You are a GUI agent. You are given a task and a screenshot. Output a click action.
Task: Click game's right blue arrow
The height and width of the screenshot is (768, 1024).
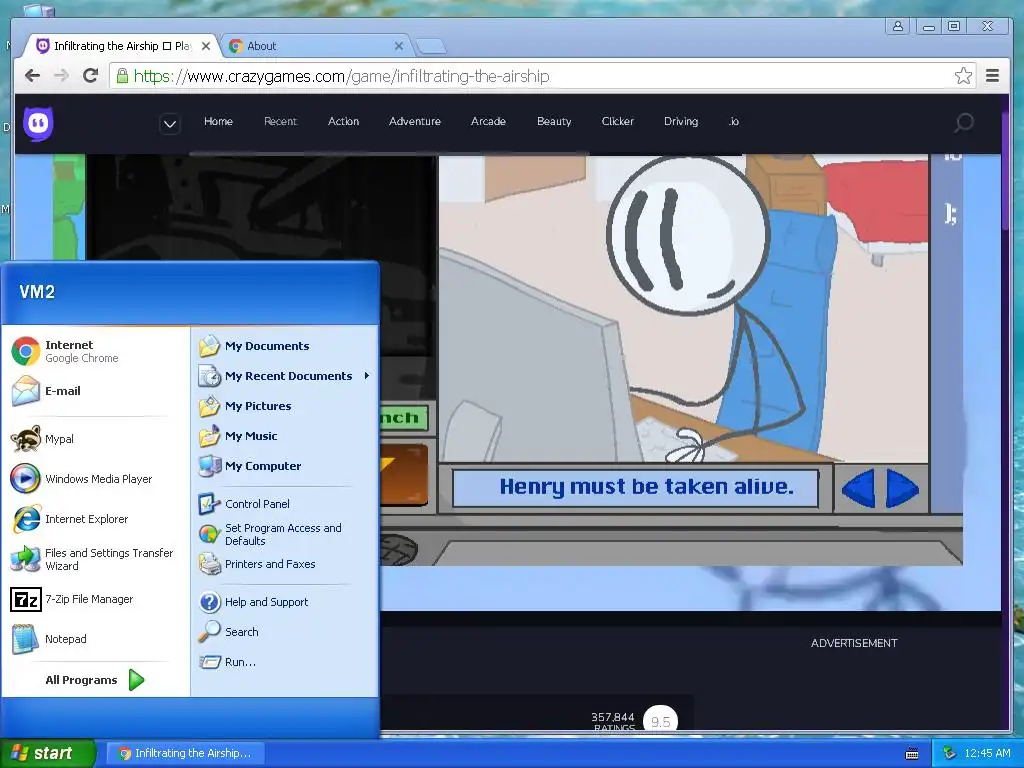(902, 488)
